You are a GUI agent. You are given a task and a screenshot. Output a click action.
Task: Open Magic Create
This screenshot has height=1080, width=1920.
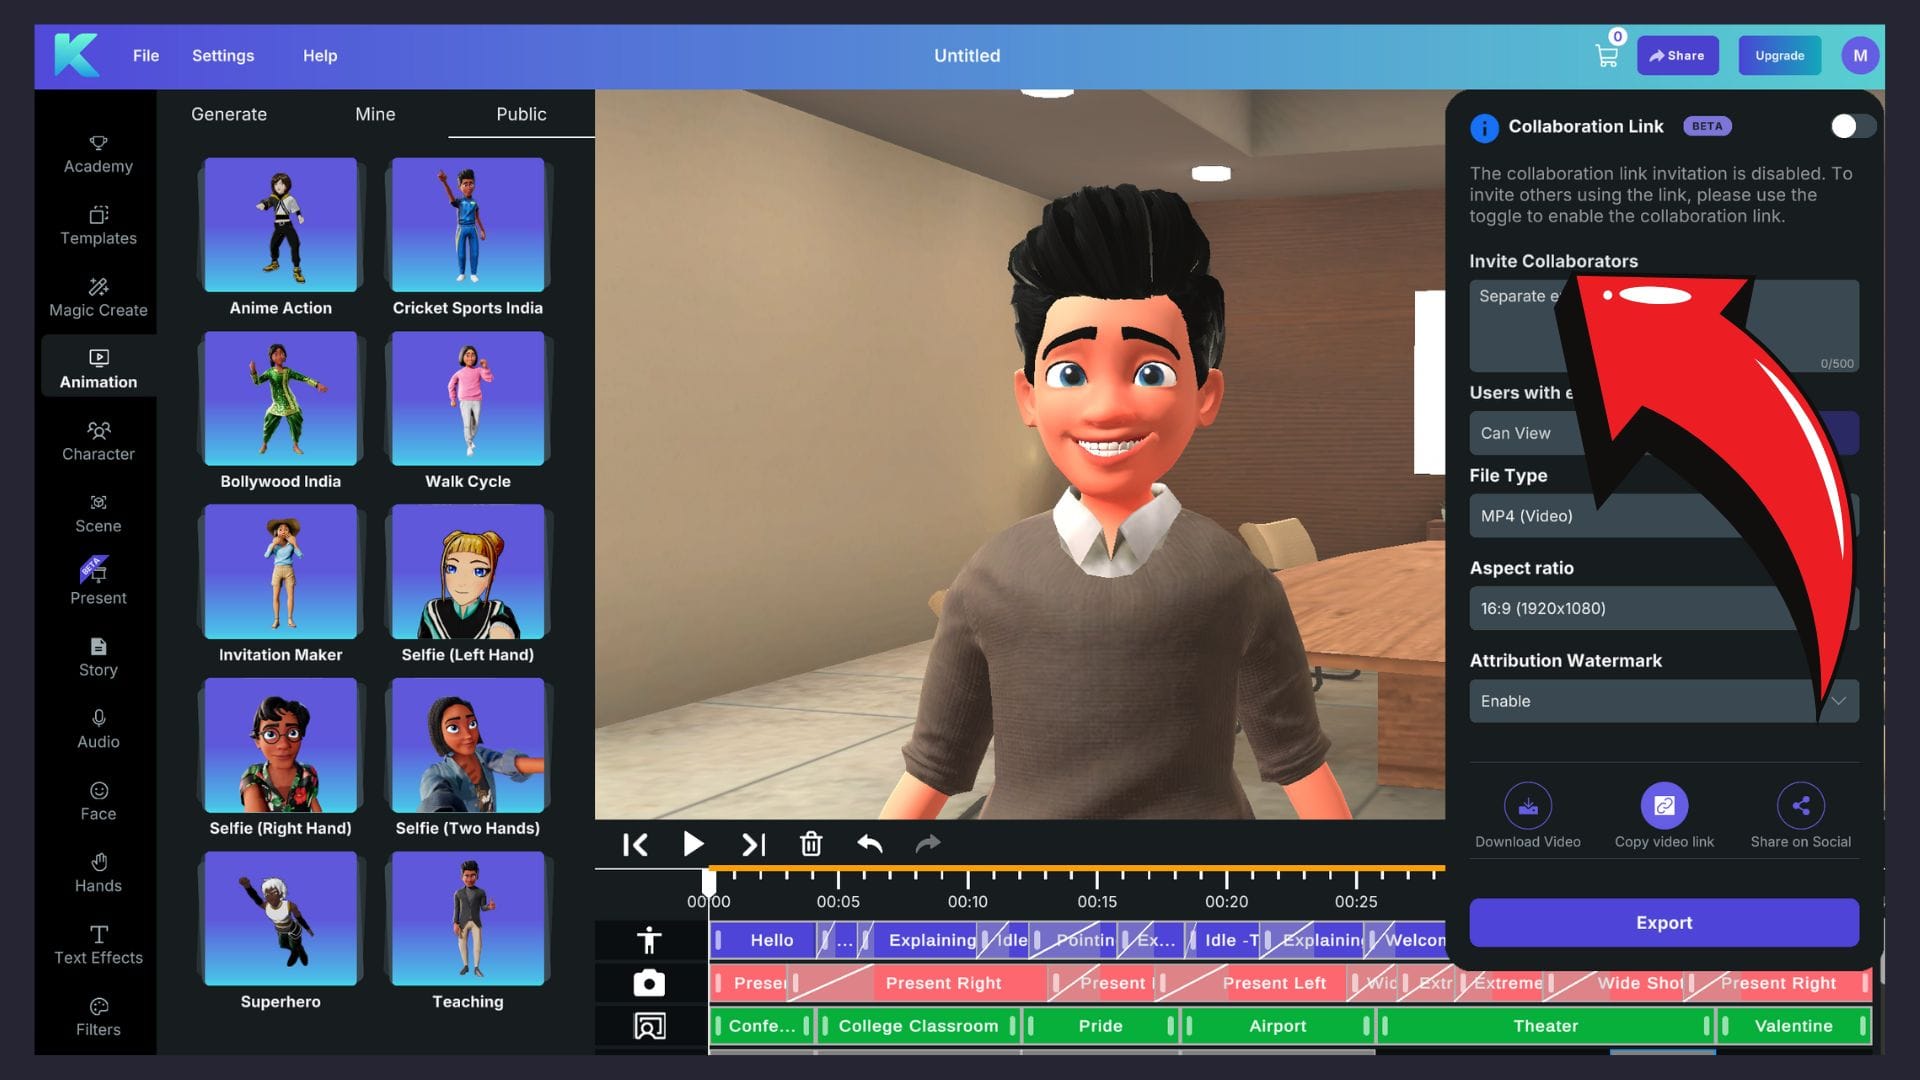97,297
